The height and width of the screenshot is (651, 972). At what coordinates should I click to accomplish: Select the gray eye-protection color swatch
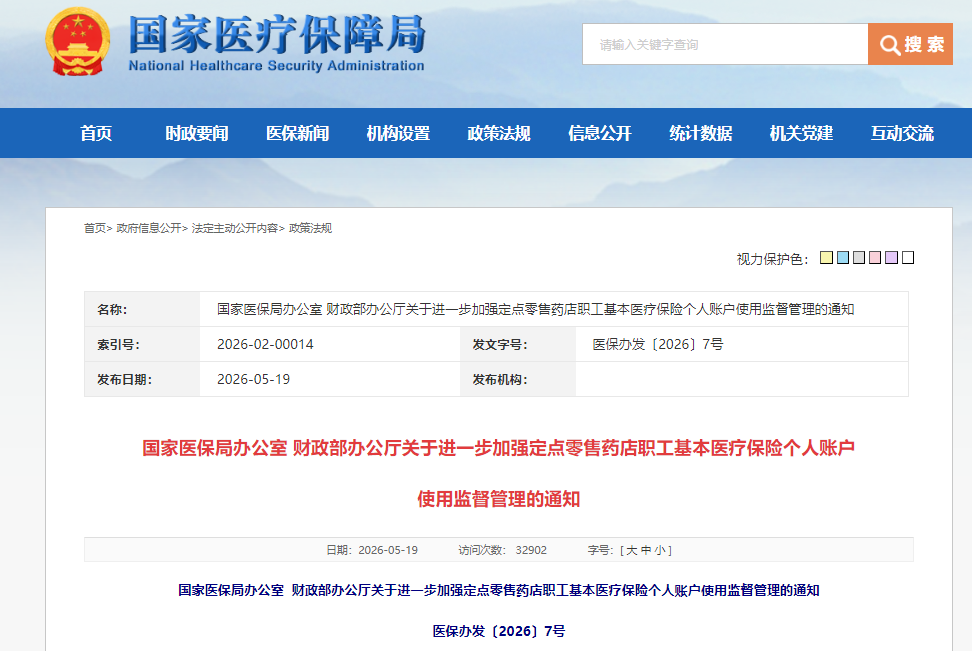[859, 257]
